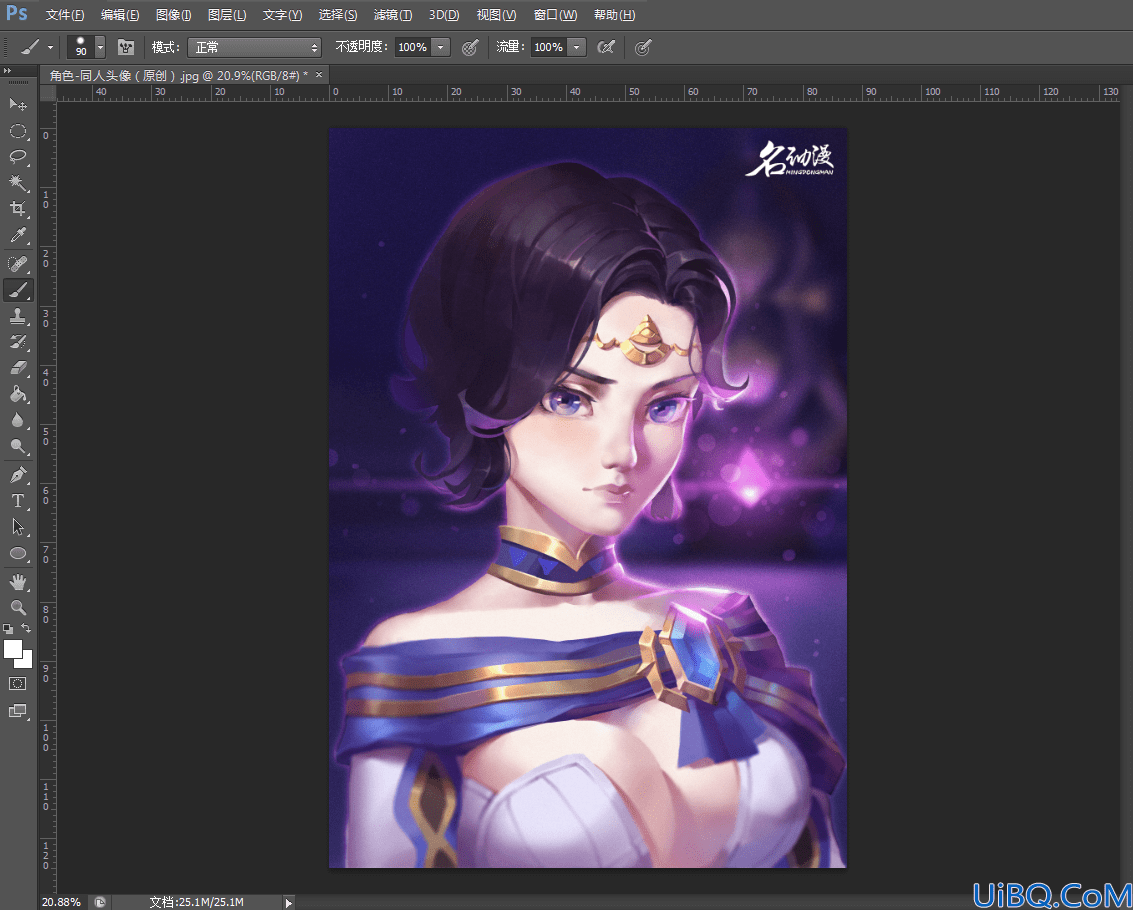Open the 视图(V) menu

[x=496, y=15]
